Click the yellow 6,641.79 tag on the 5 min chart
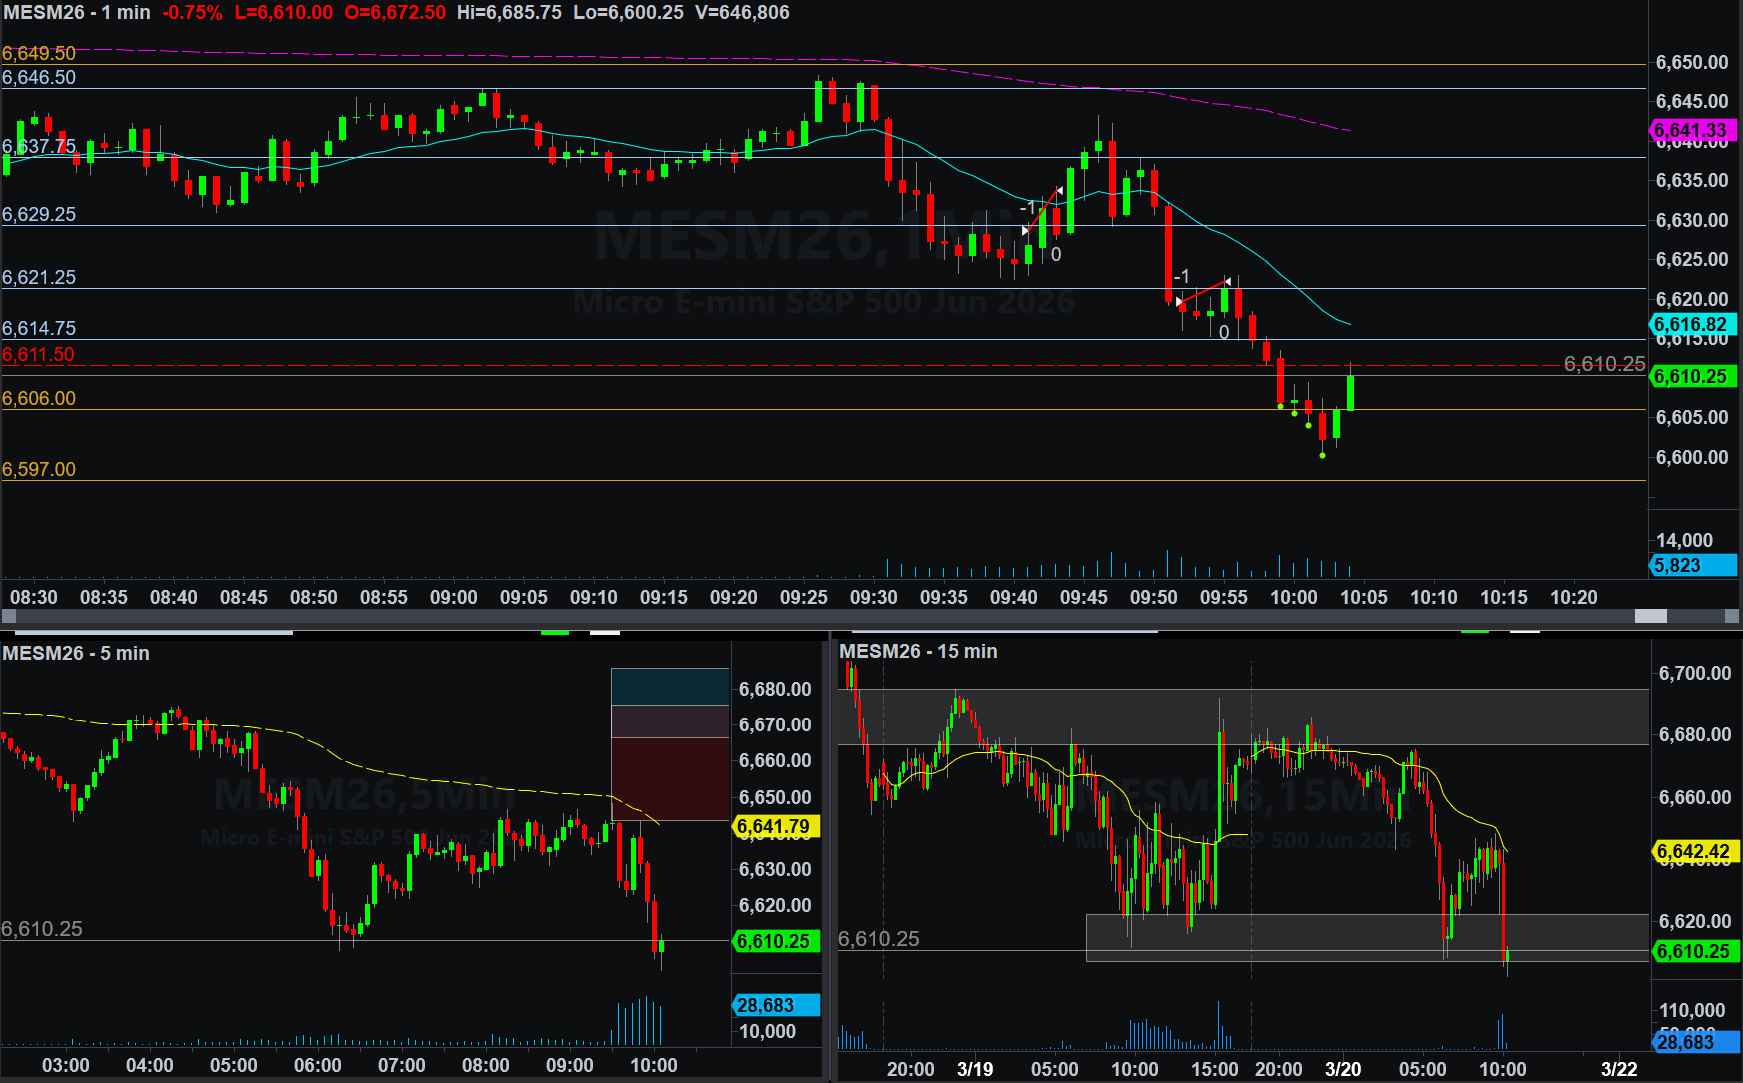This screenshot has width=1743, height=1083. 775,827
